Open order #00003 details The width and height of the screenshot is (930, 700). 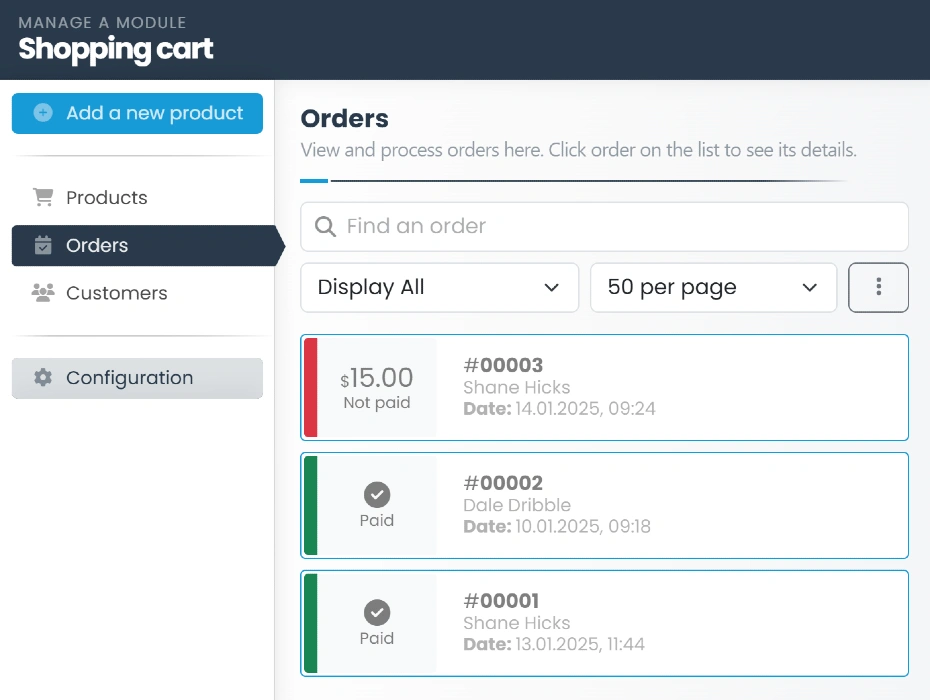pyautogui.click(x=604, y=387)
